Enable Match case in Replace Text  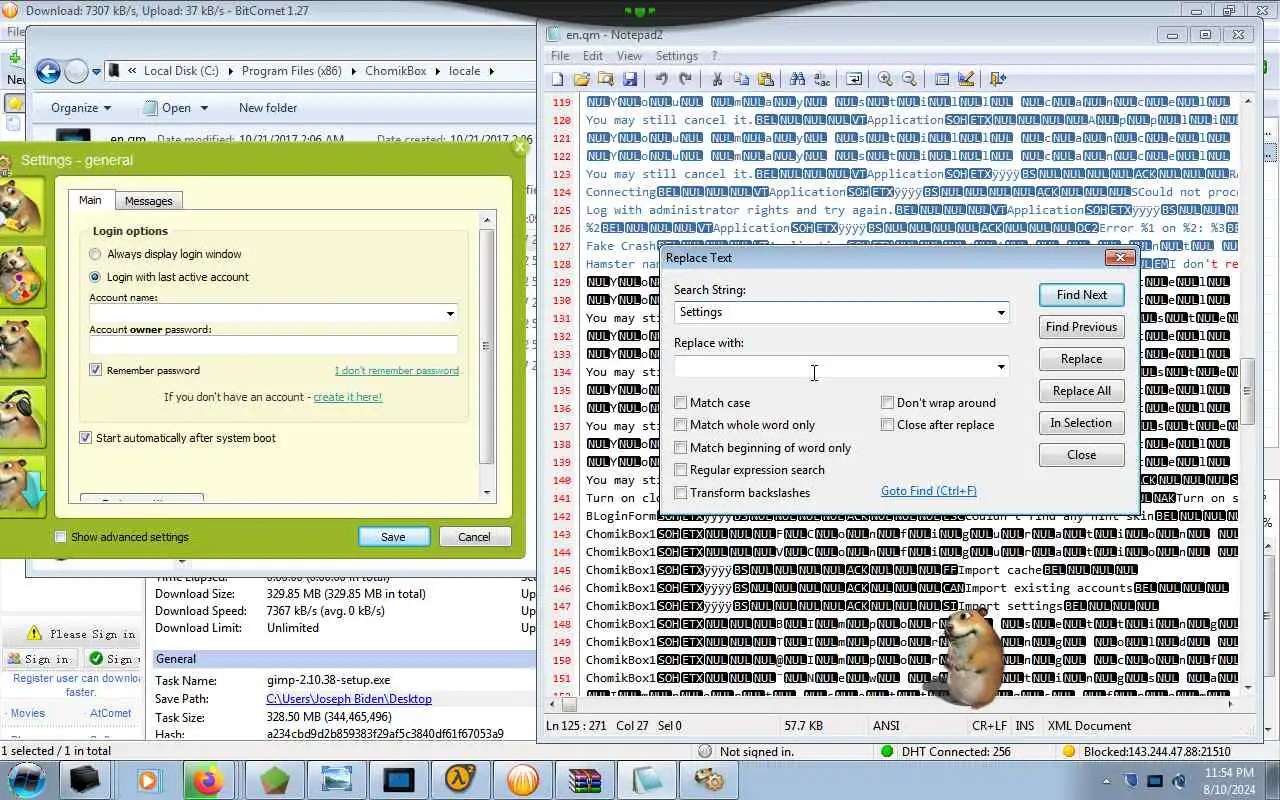tap(681, 403)
